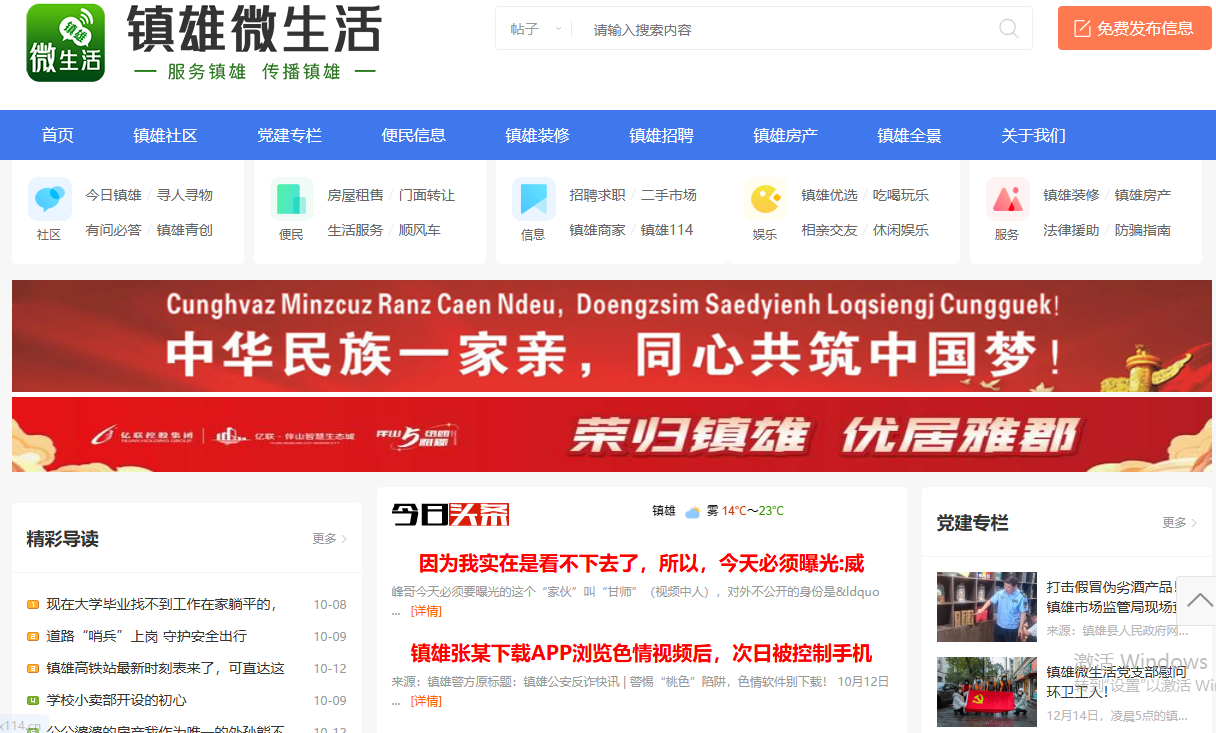Viewport: 1216px width, 733px height.
Task: Click 详情 under the 镇雄警方 article summary
Action: click(x=426, y=701)
